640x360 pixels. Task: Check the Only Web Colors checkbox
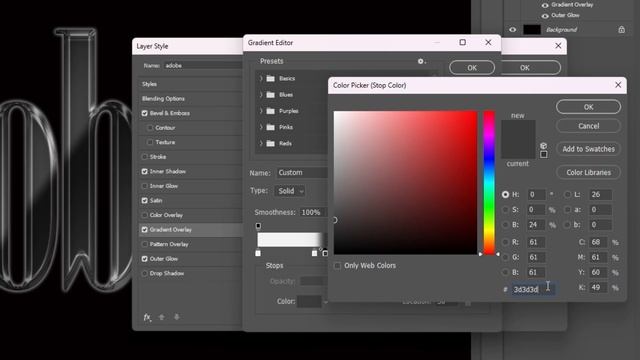[x=338, y=266]
